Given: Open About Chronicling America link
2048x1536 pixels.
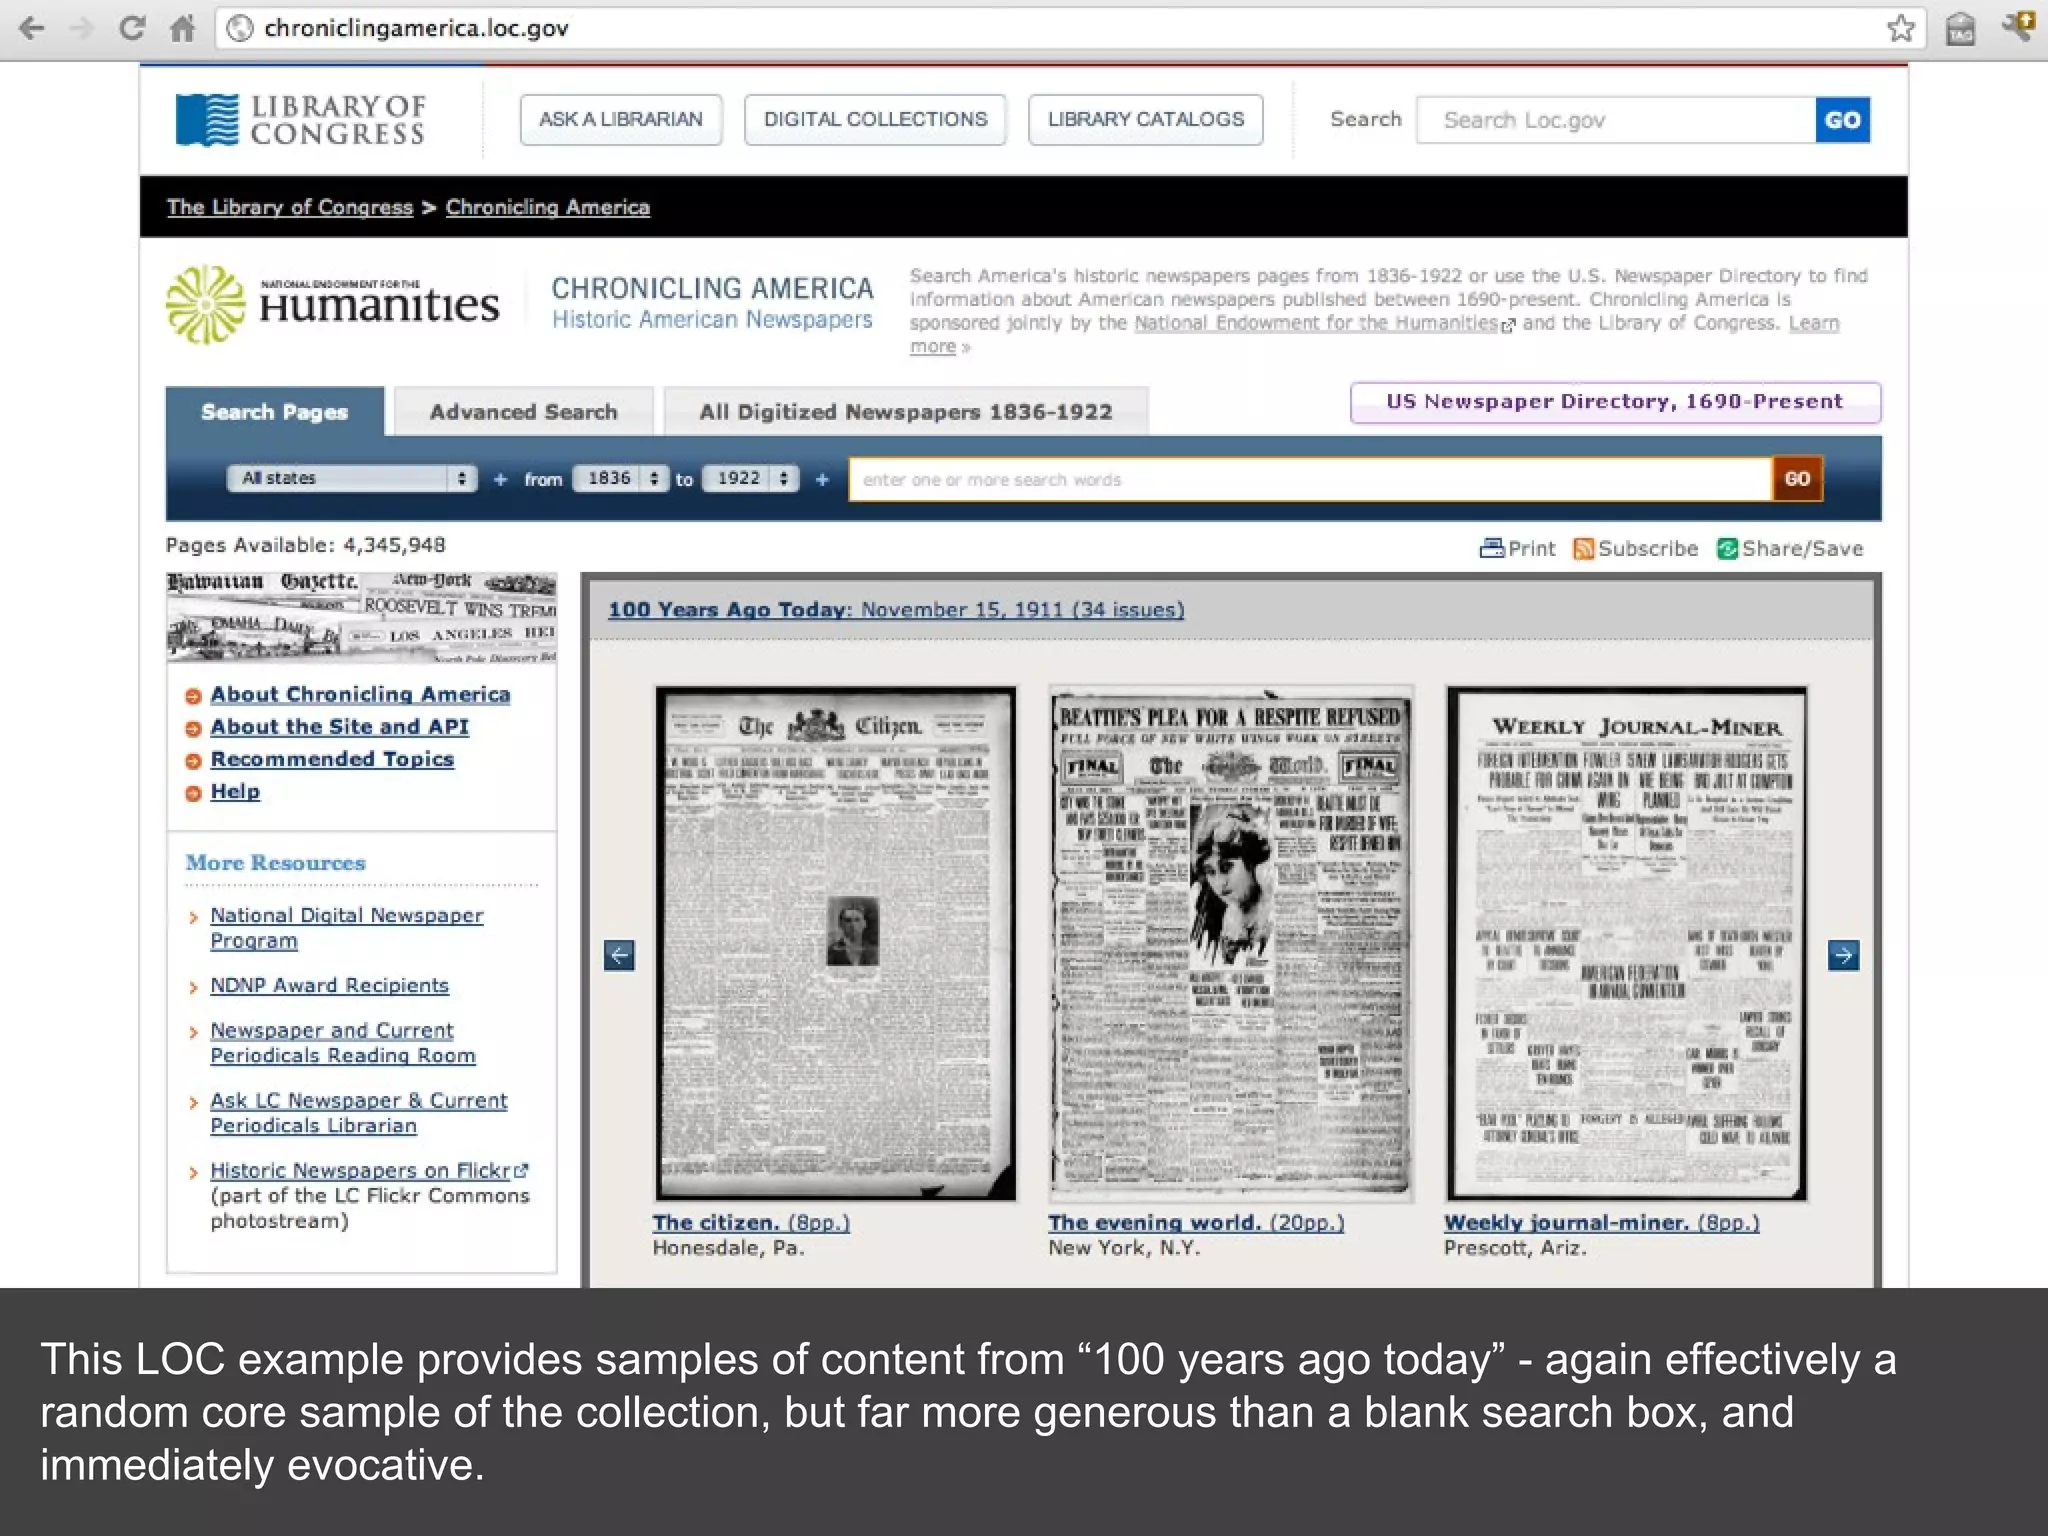Looking at the screenshot, I should click(360, 694).
